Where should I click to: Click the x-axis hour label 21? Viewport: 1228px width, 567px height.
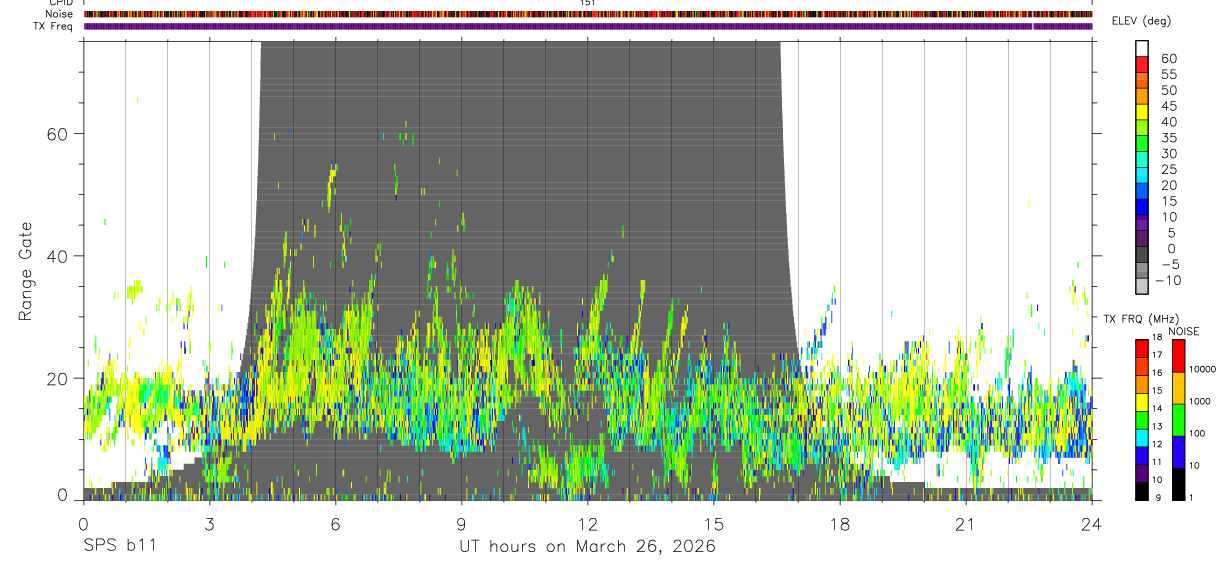pyautogui.click(x=965, y=524)
